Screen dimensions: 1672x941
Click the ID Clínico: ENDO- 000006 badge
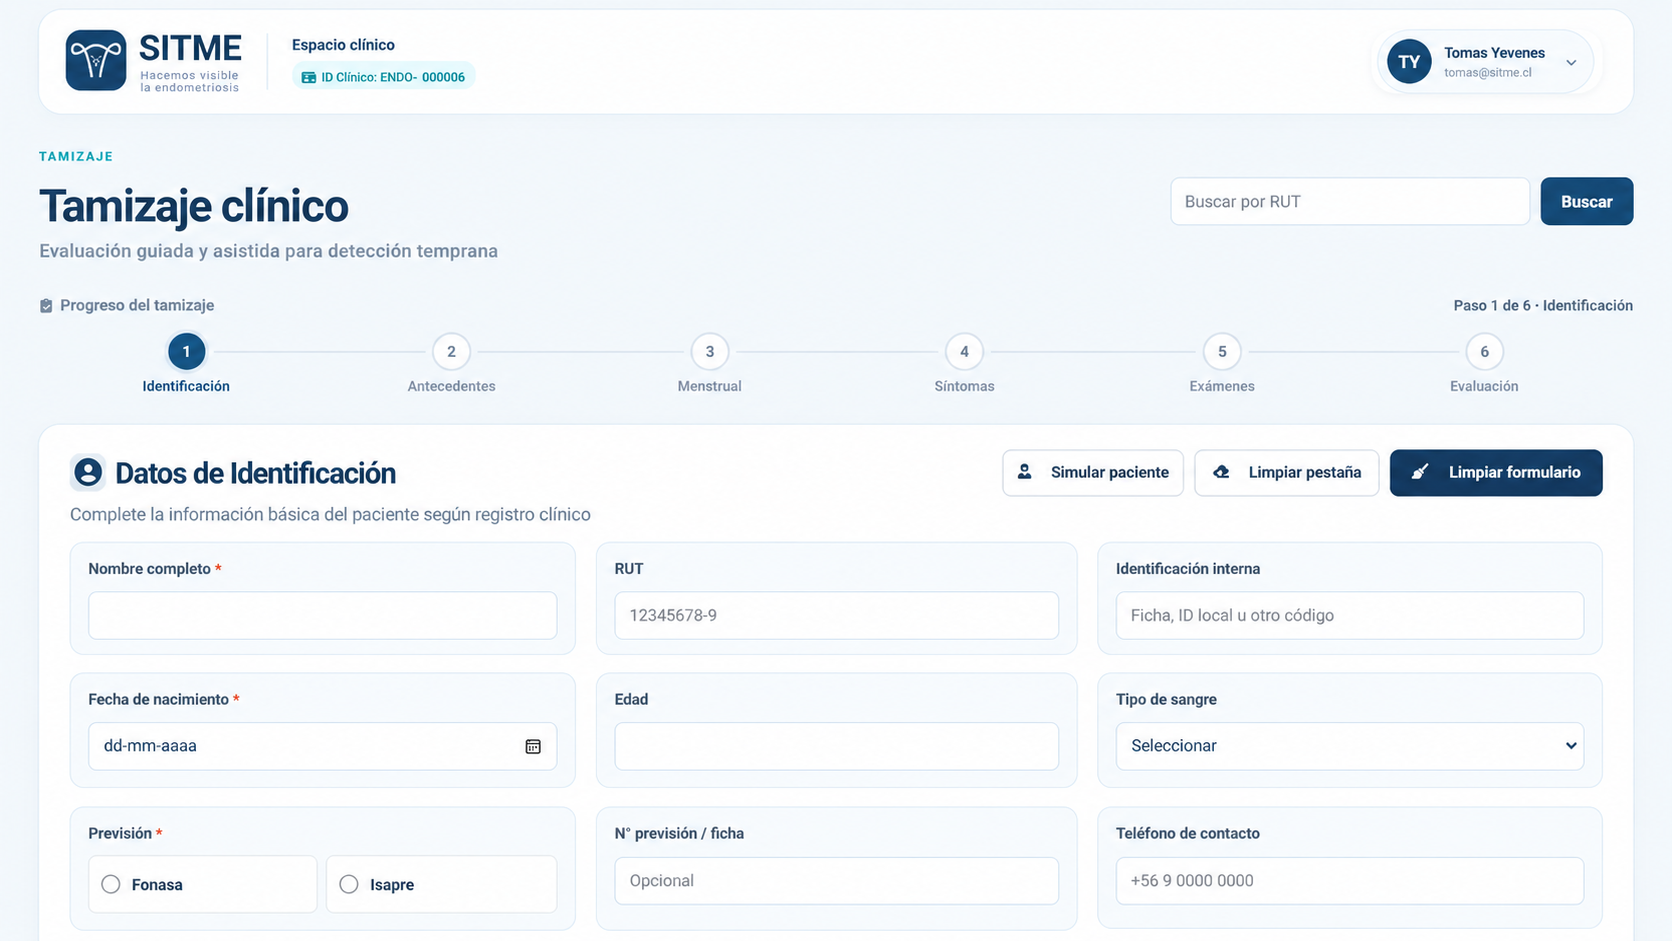(x=383, y=77)
